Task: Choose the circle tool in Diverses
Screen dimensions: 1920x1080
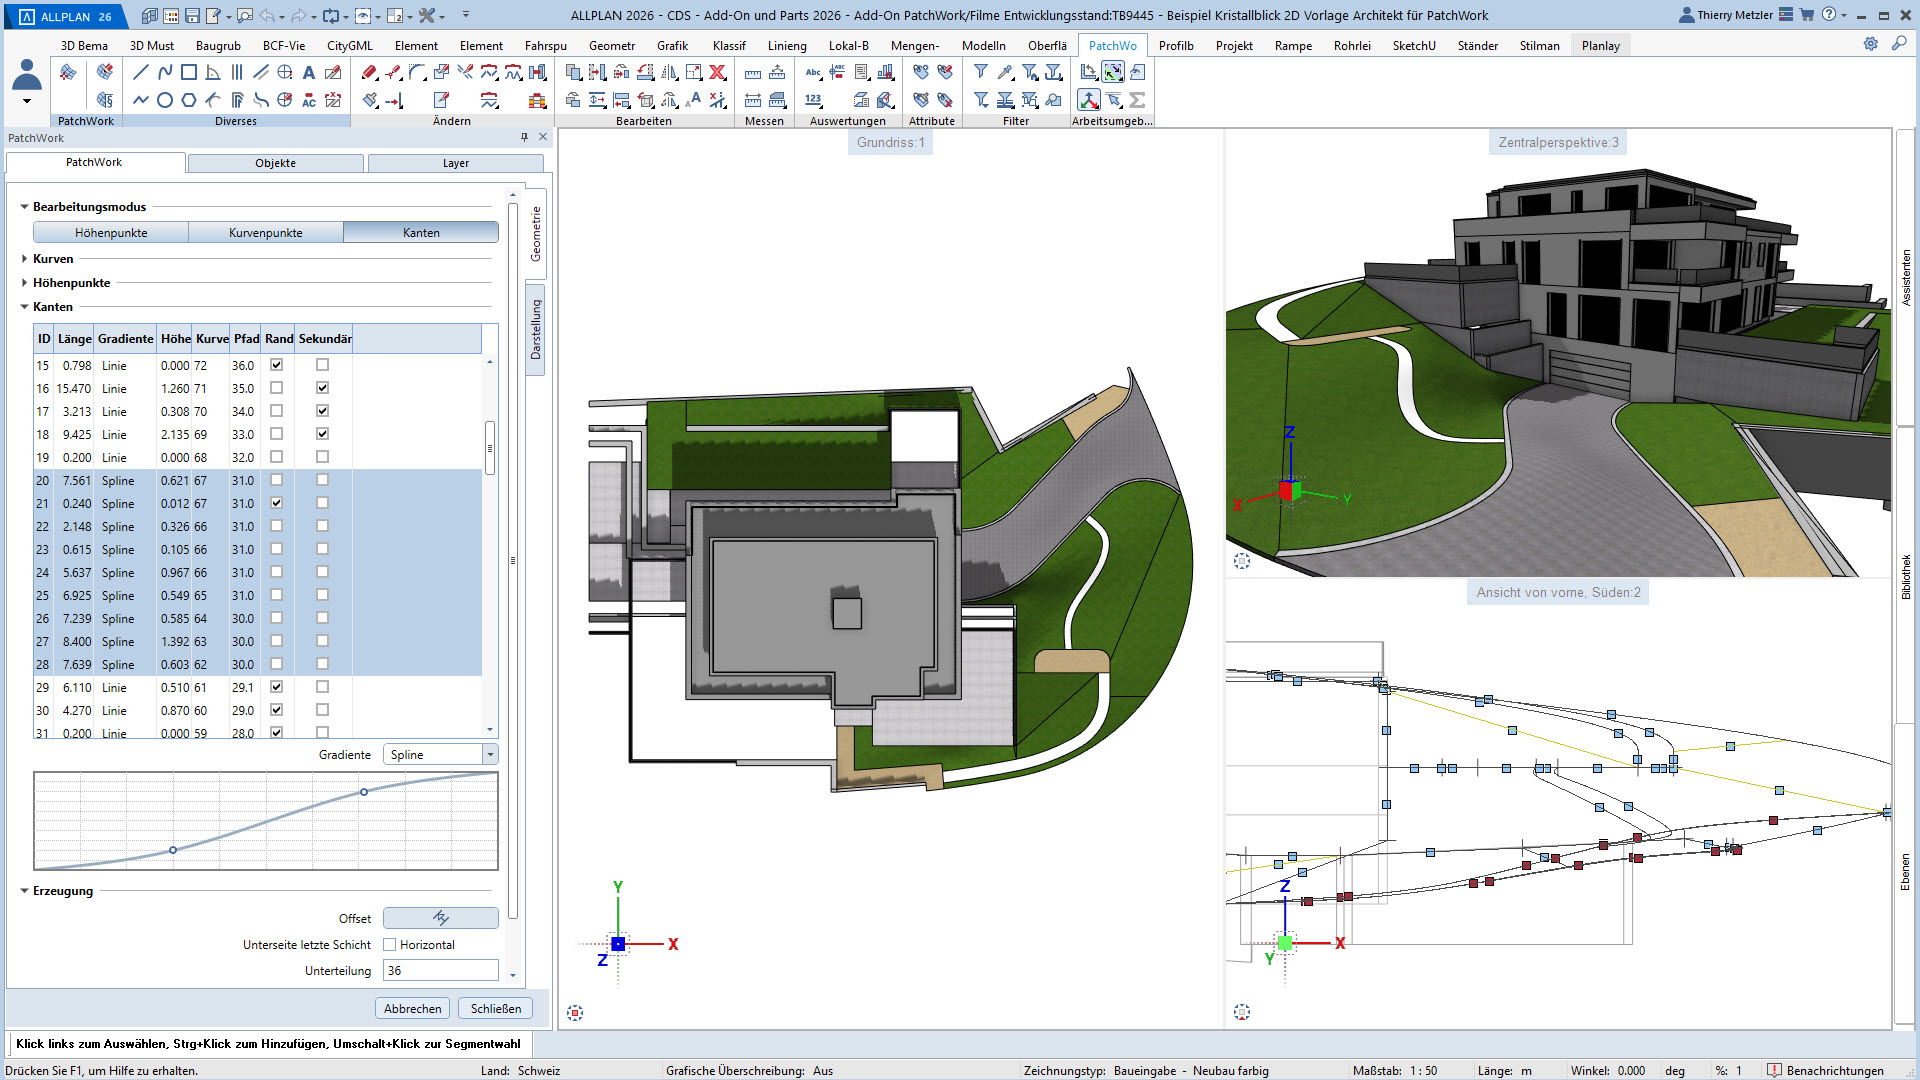Action: [165, 100]
